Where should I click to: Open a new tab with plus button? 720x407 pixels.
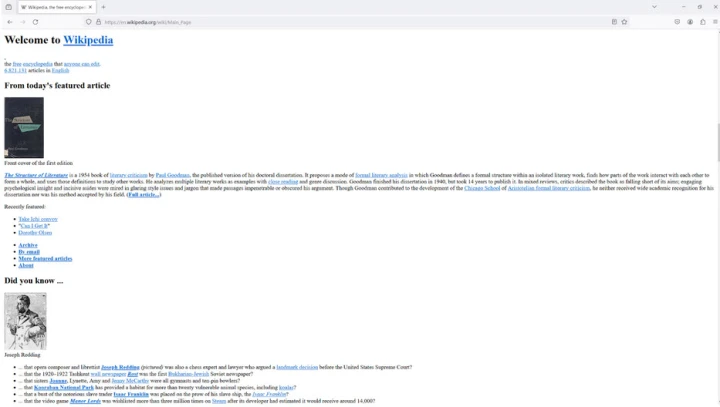[103, 7]
